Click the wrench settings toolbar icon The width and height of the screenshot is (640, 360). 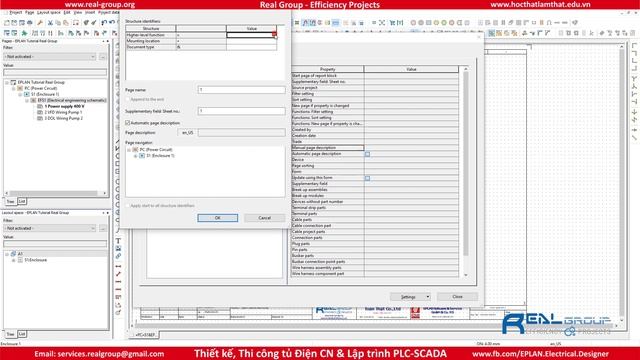pos(40,23)
